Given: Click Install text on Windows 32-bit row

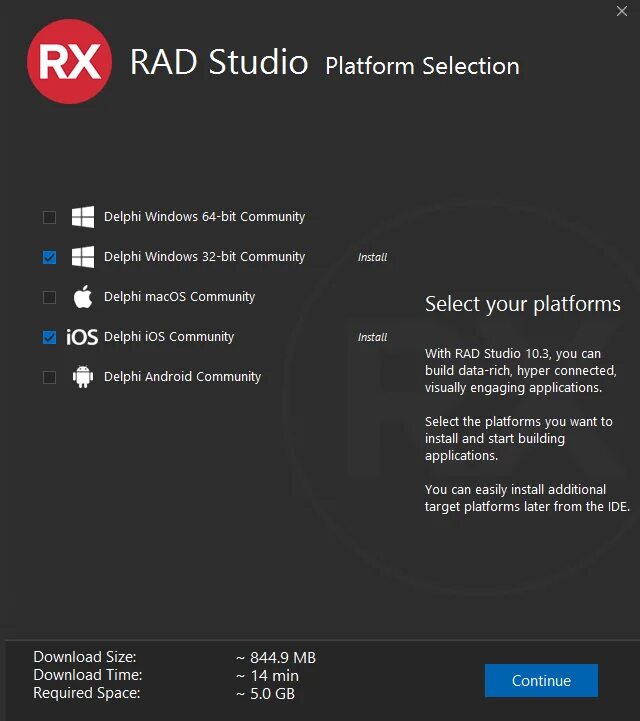Looking at the screenshot, I should [372, 257].
